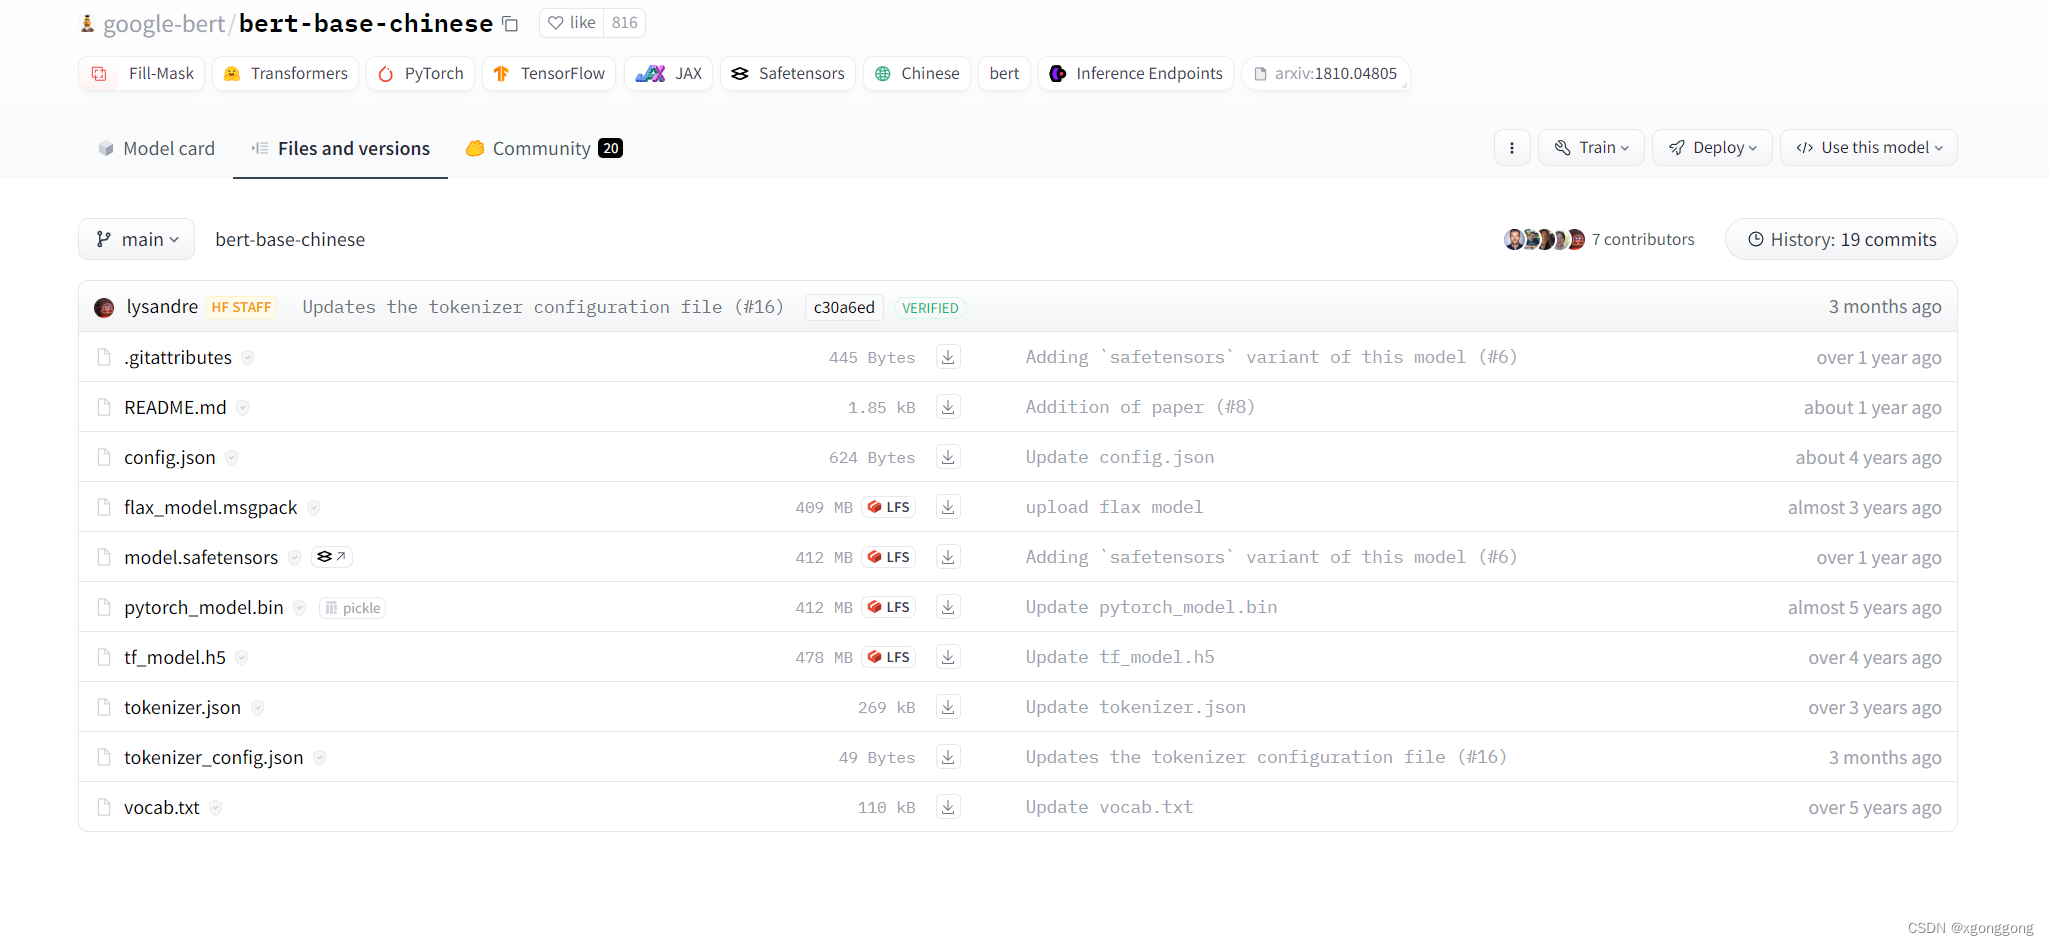Open lysandre's user profile
Viewport: 2049px width, 945px height.
[162, 307]
